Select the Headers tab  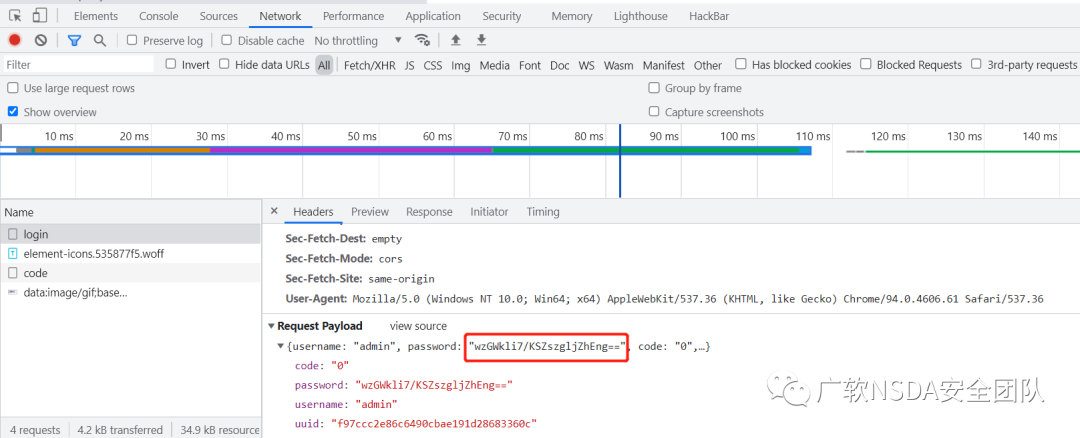click(313, 211)
